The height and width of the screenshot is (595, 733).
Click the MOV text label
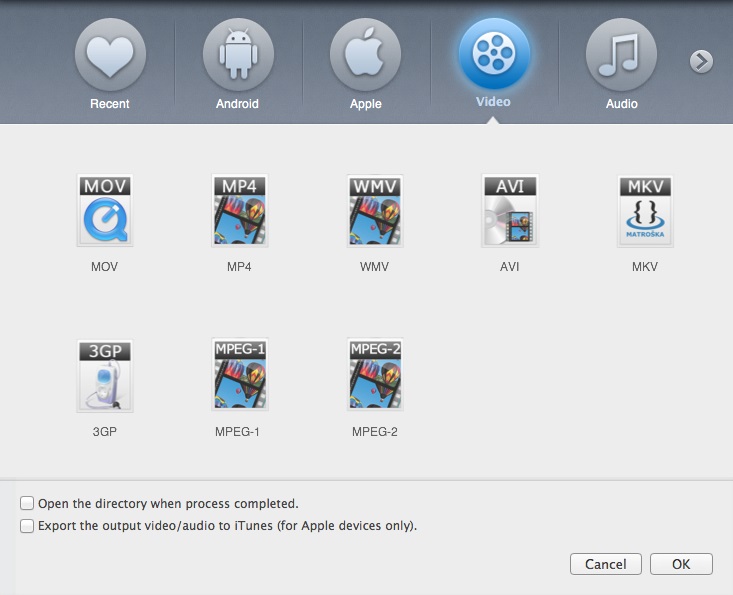click(104, 267)
